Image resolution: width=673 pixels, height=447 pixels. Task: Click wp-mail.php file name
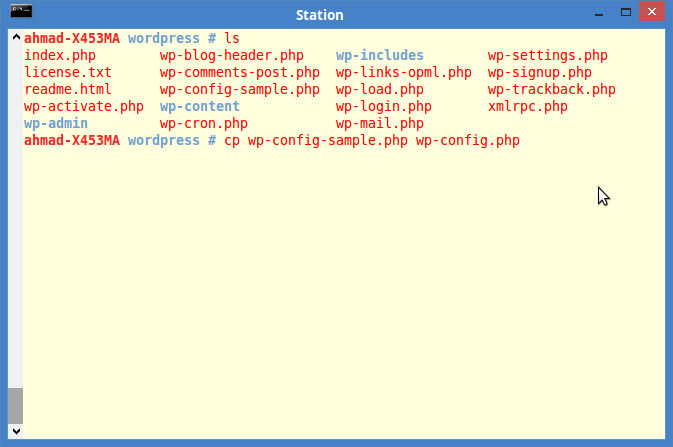379,124
